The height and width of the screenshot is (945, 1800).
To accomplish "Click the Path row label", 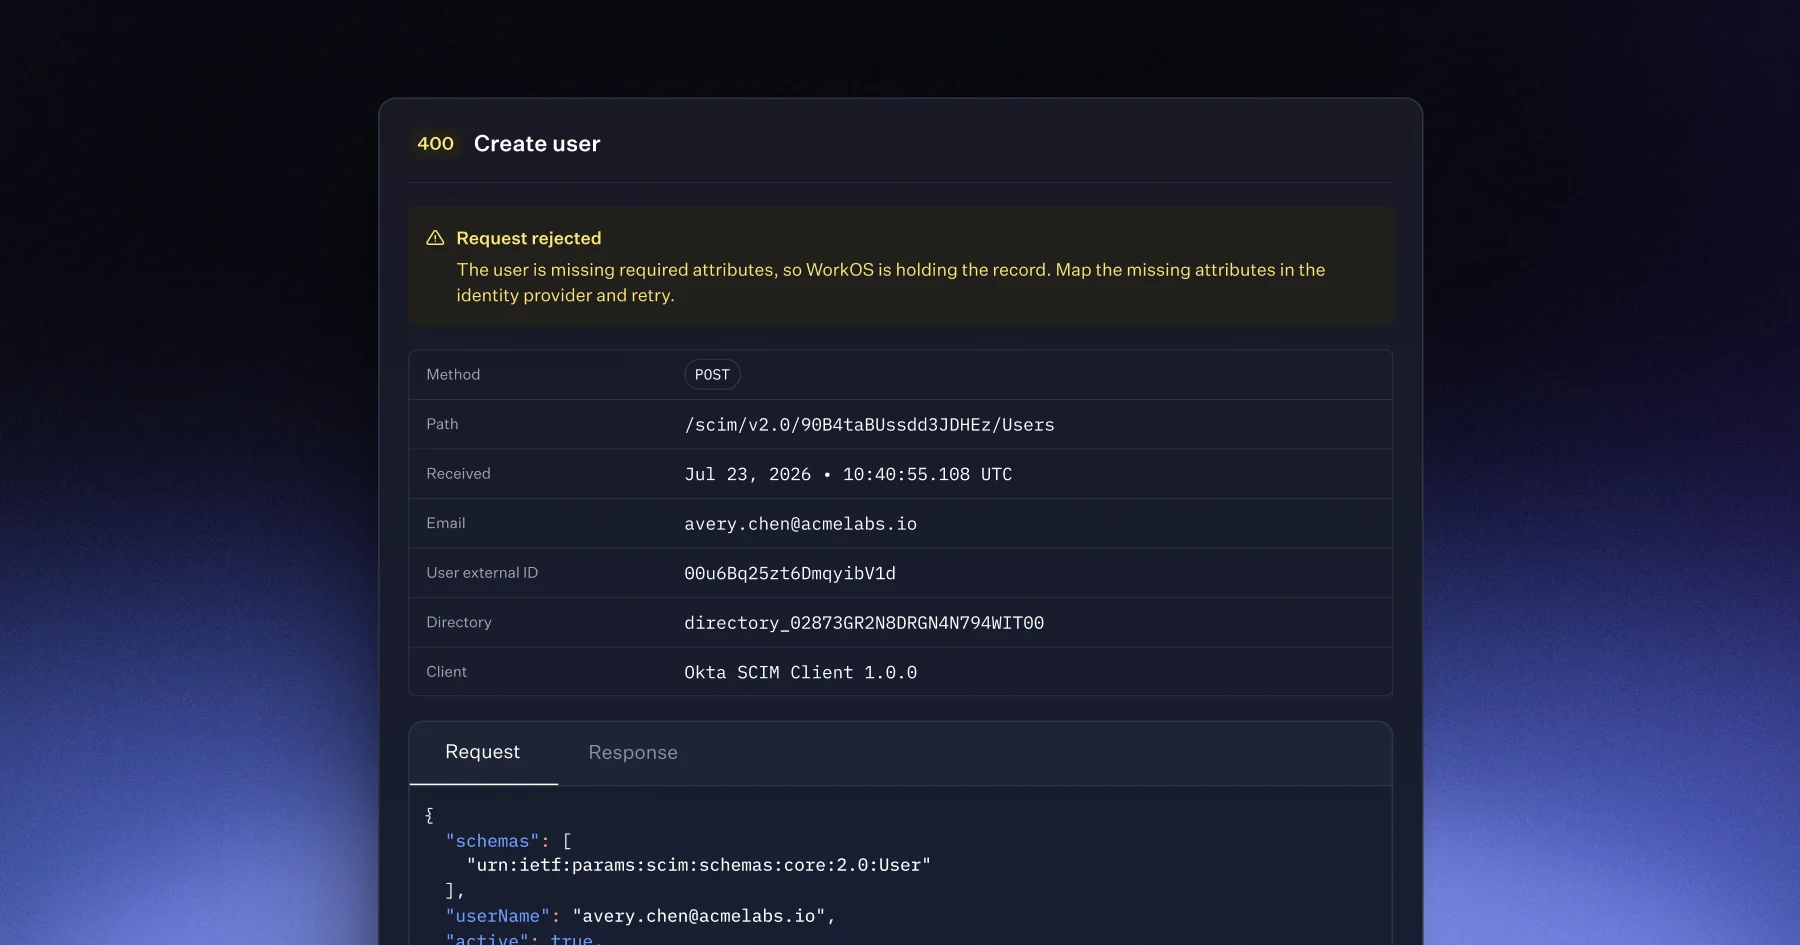I will click(442, 424).
